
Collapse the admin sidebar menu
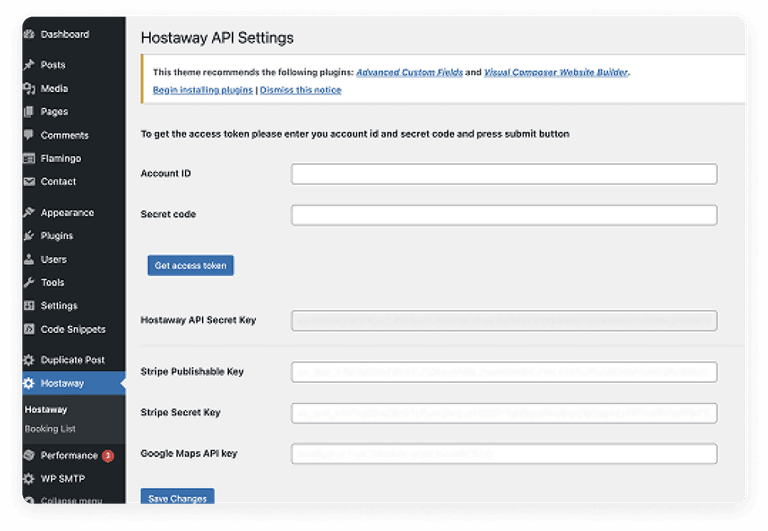tap(72, 500)
